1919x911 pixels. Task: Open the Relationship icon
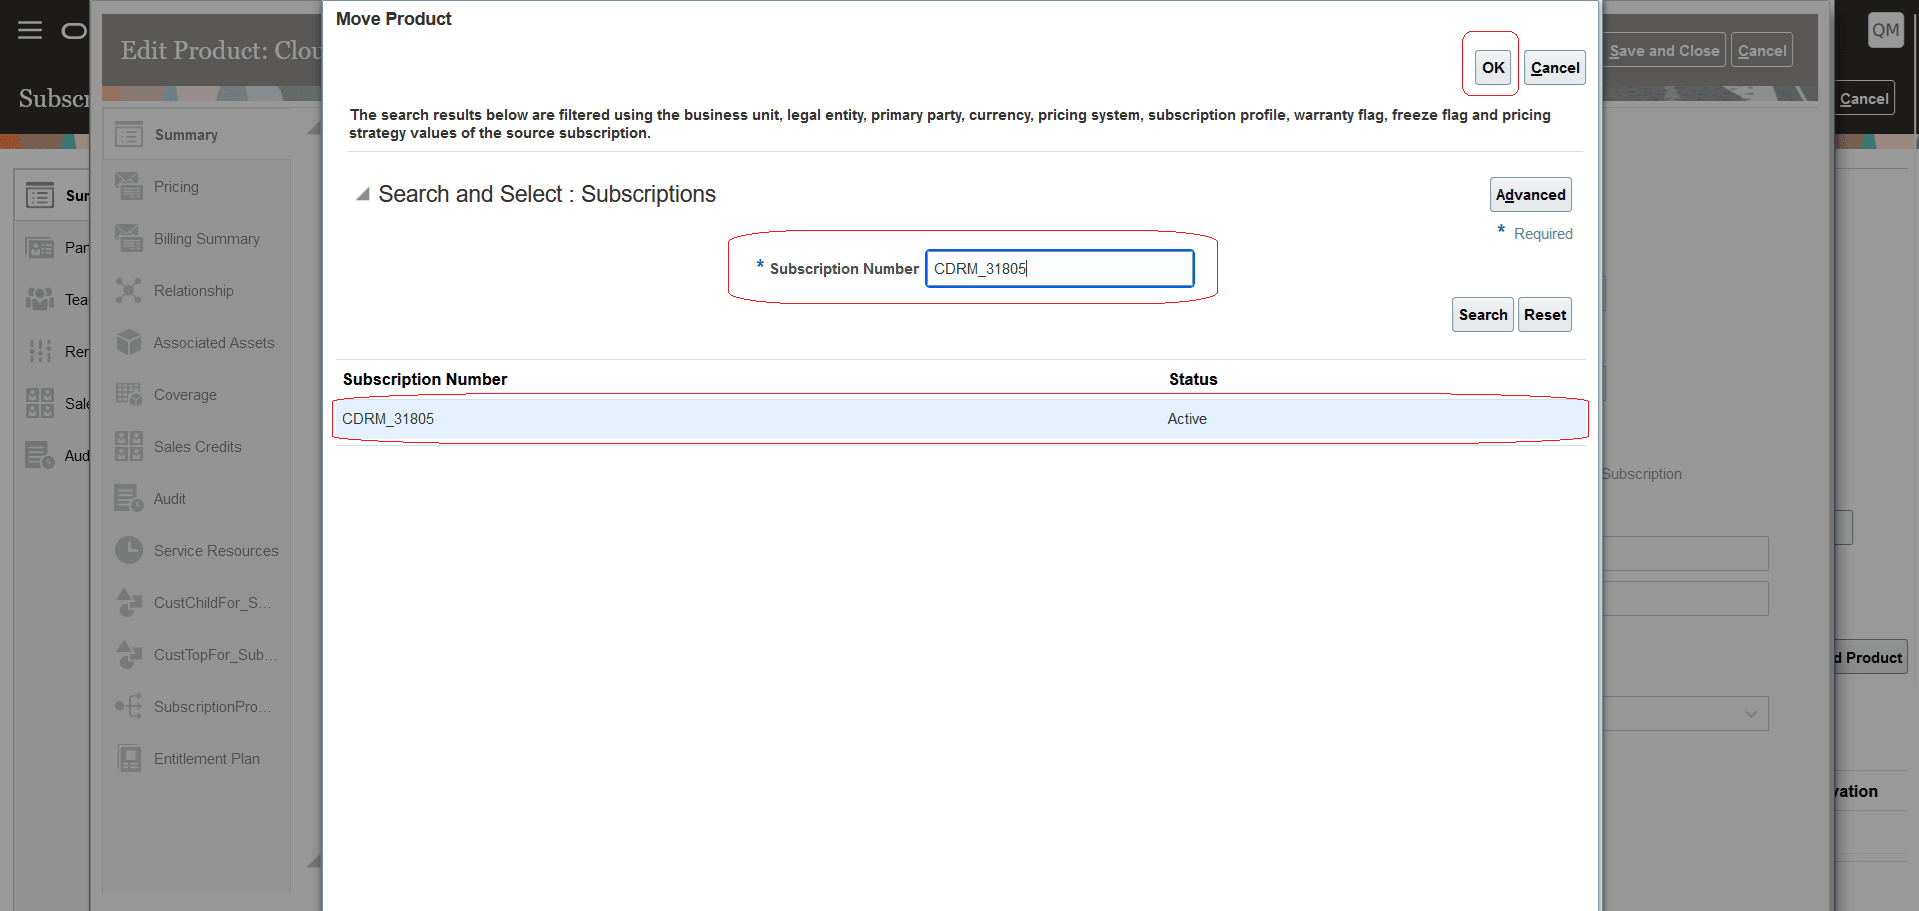(129, 290)
